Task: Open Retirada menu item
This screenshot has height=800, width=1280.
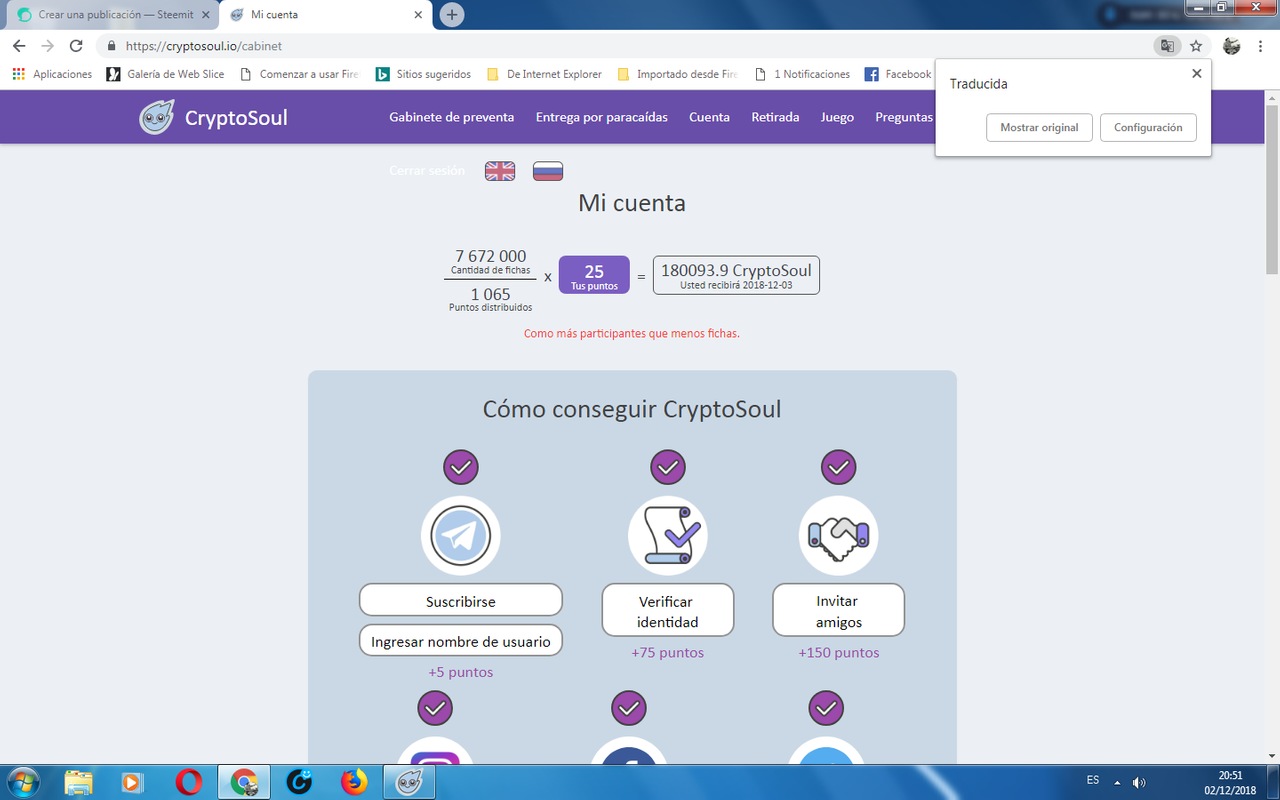Action: click(775, 117)
